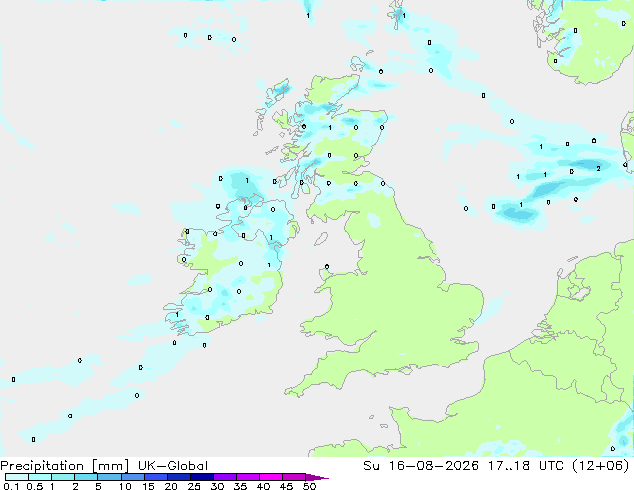
Task: Click the 40–45 mm magenta swatch
Action: (271, 477)
